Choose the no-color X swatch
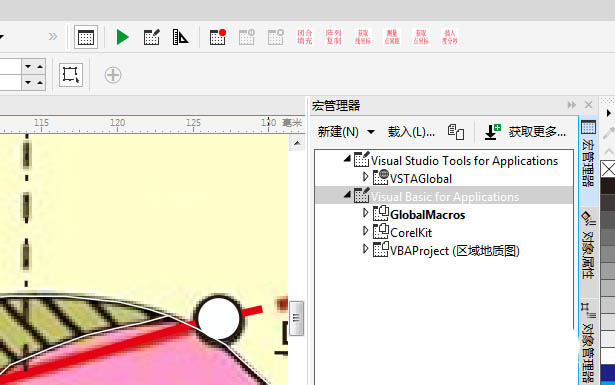615x385 pixels. coord(608,169)
